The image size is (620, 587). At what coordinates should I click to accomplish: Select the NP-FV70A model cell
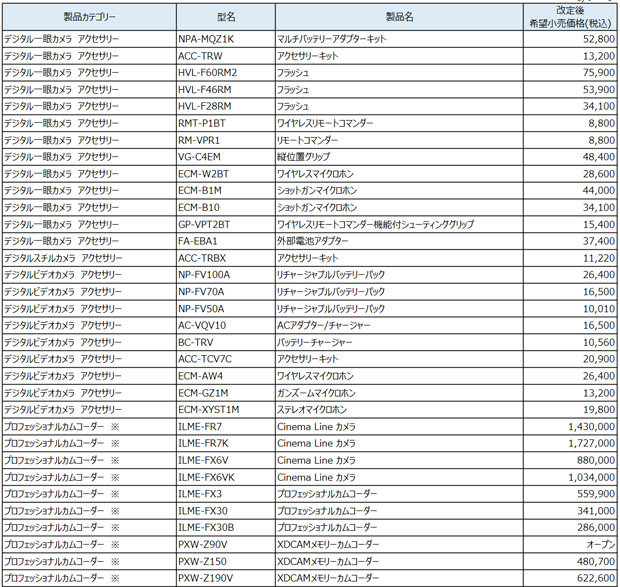[x=226, y=292]
